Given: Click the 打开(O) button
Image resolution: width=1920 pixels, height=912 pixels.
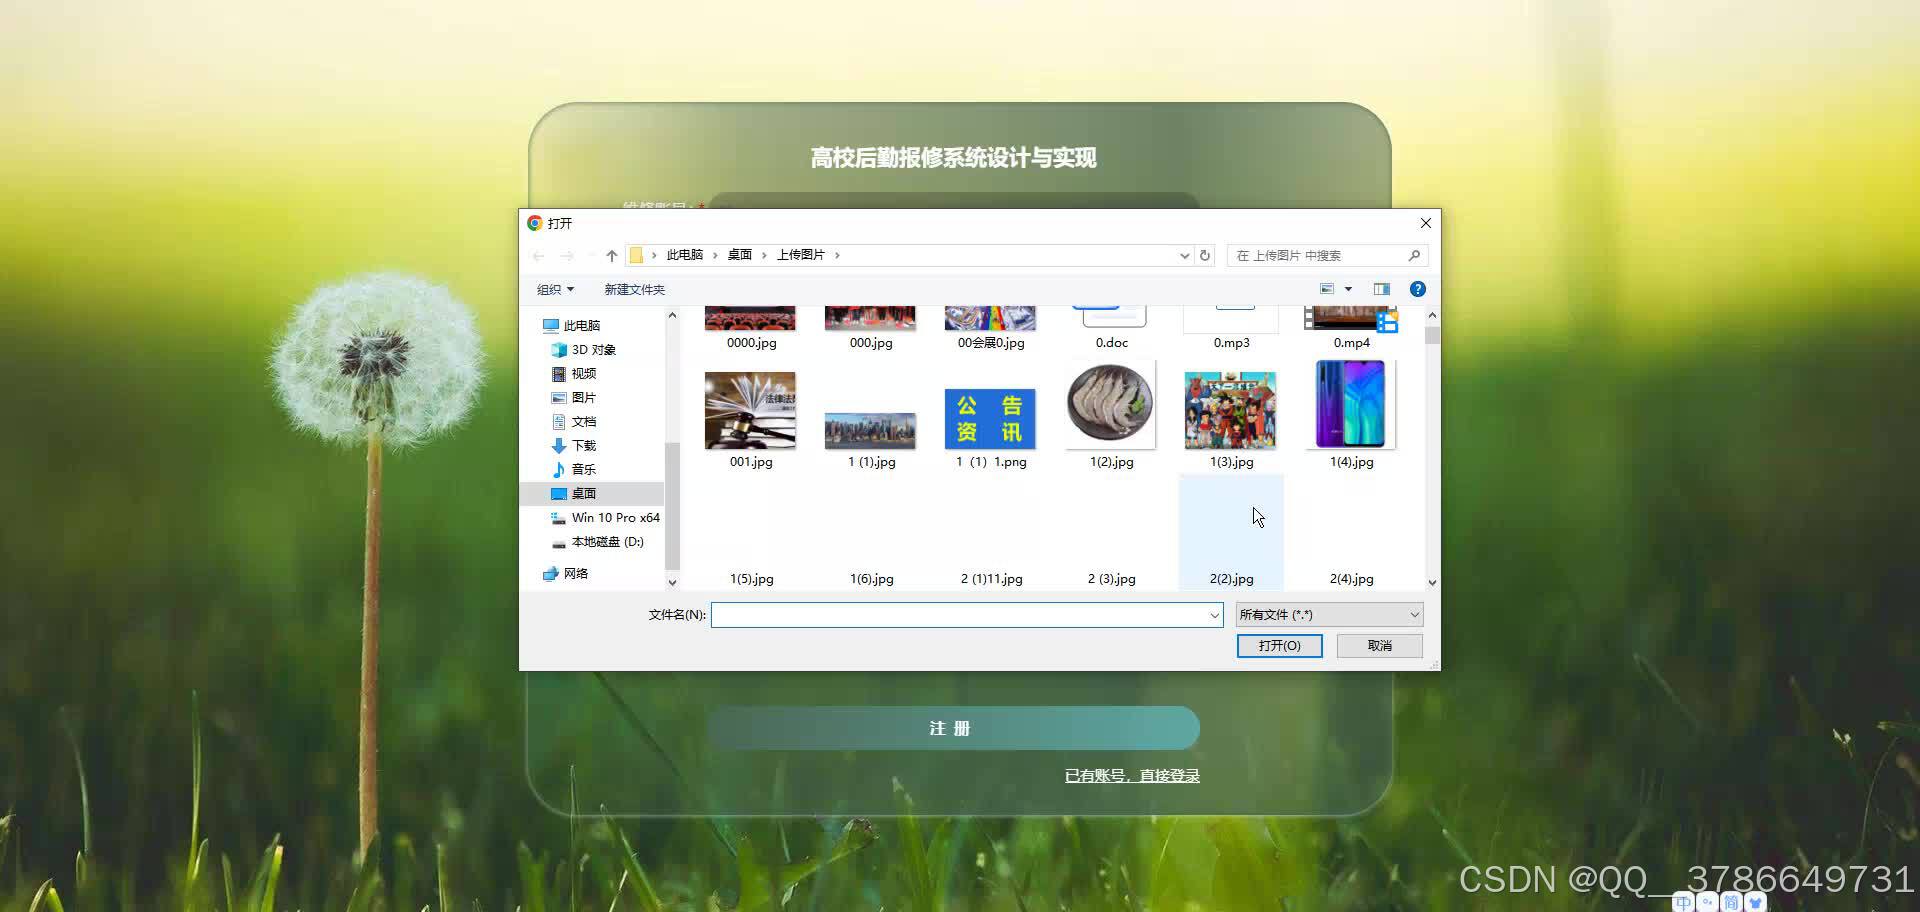Looking at the screenshot, I should tap(1279, 646).
